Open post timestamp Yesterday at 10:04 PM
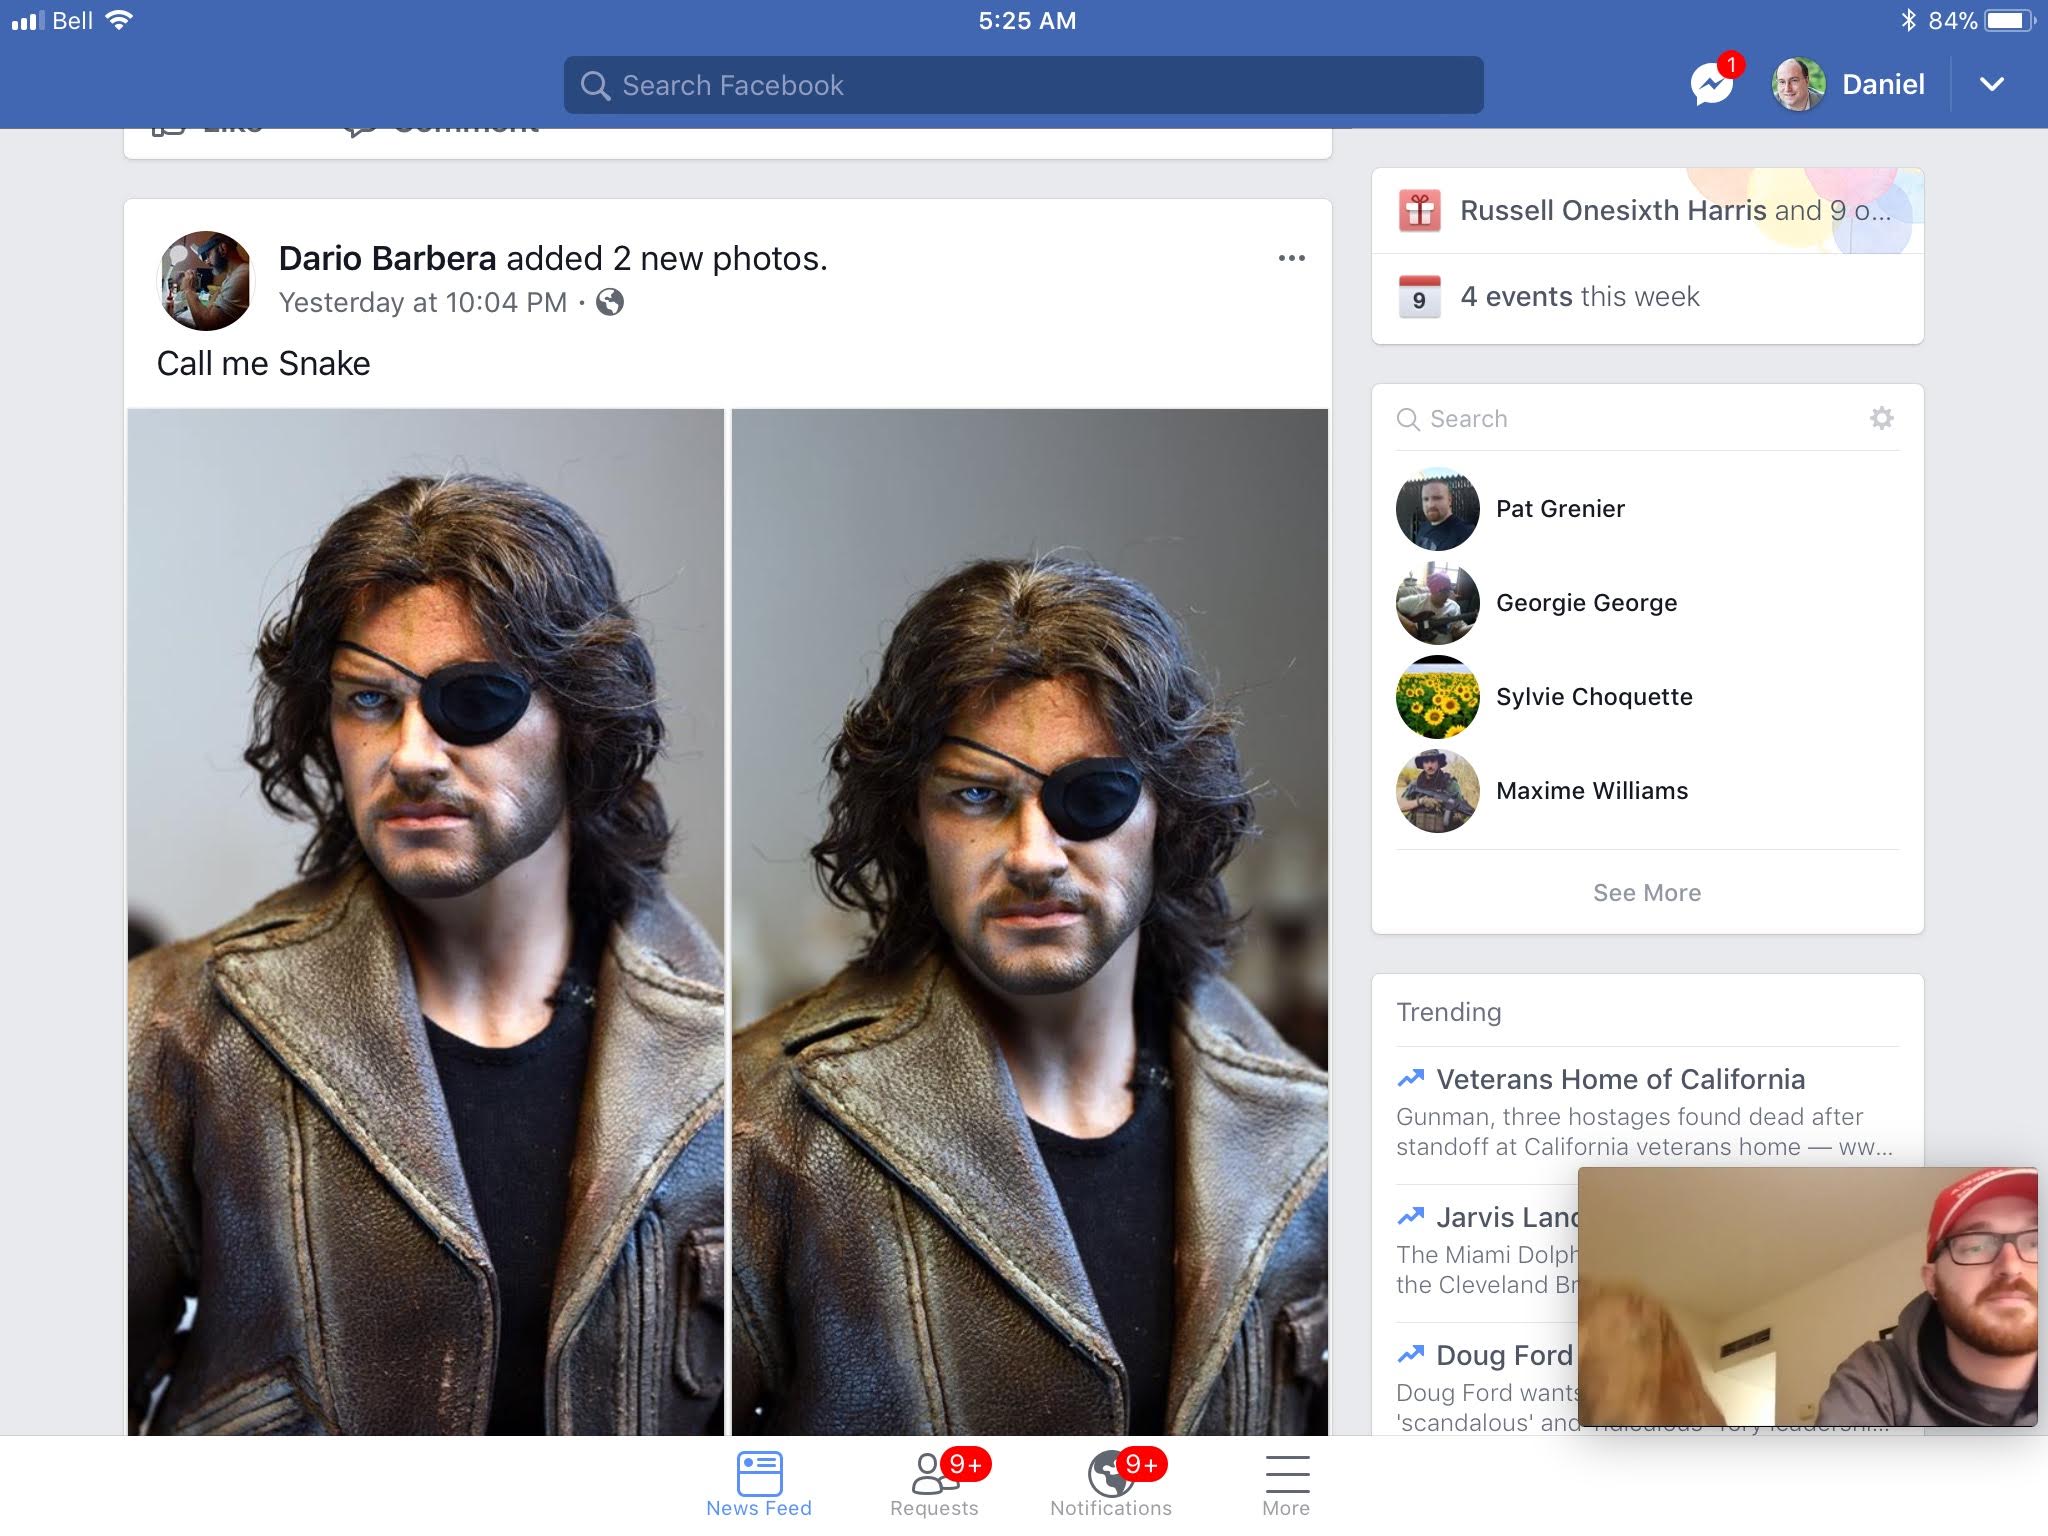 point(422,302)
